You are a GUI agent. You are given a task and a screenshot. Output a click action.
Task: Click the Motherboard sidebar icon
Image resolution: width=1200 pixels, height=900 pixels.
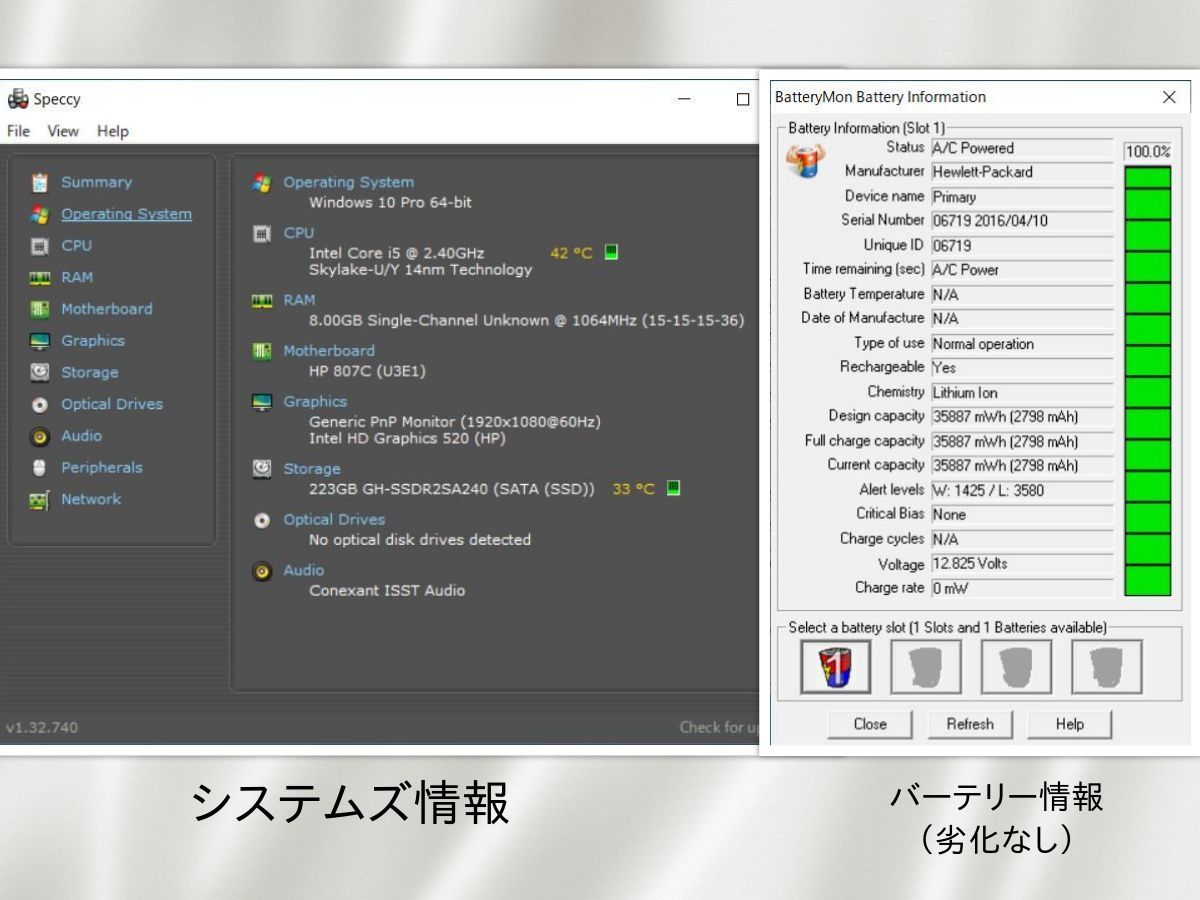tap(40, 309)
